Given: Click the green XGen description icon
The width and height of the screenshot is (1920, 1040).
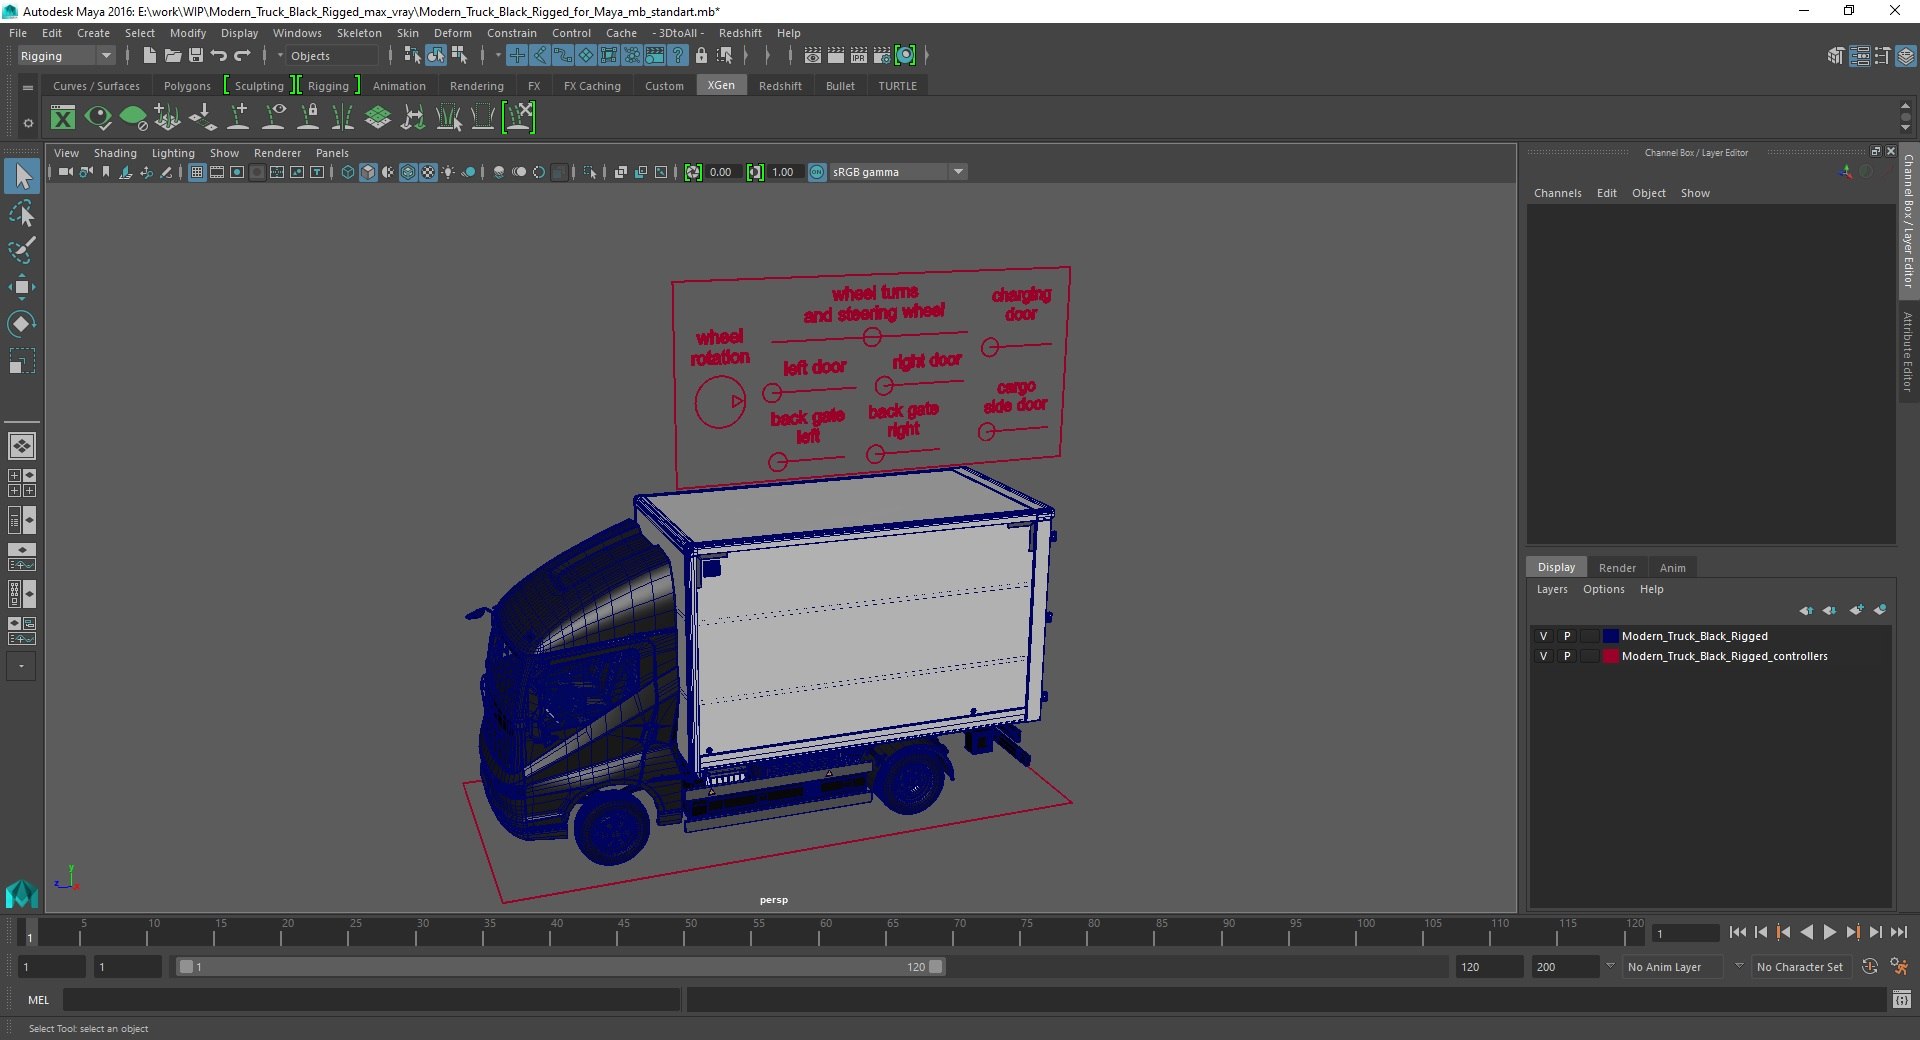Looking at the screenshot, I should click(x=133, y=118).
